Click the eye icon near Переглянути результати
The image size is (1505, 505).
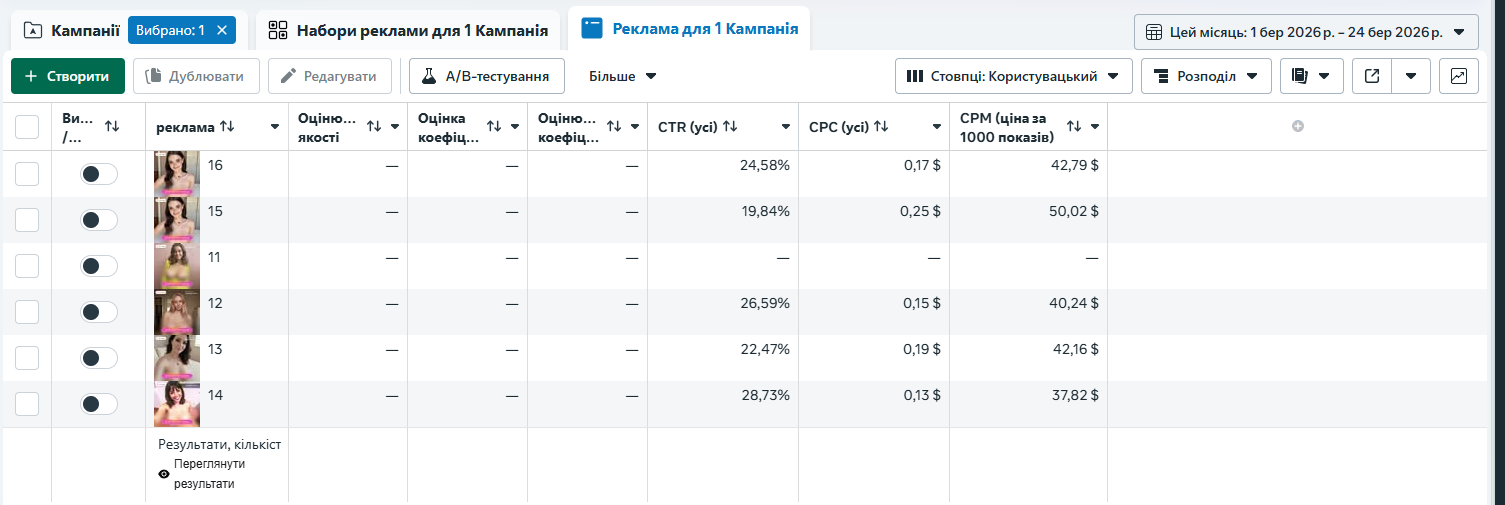(164, 474)
